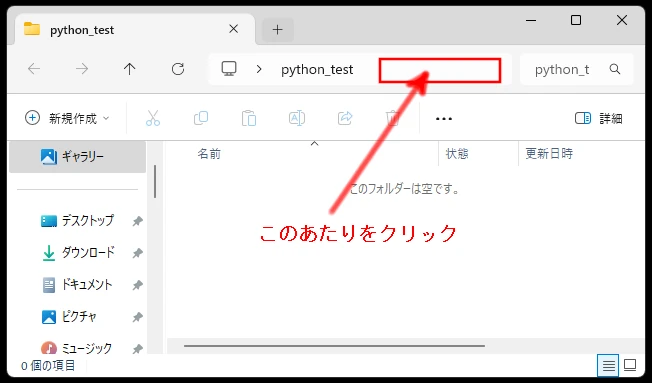Viewport: 652px width, 383px height.
Task: Click the Copy icon in toolbar
Action: (201, 119)
